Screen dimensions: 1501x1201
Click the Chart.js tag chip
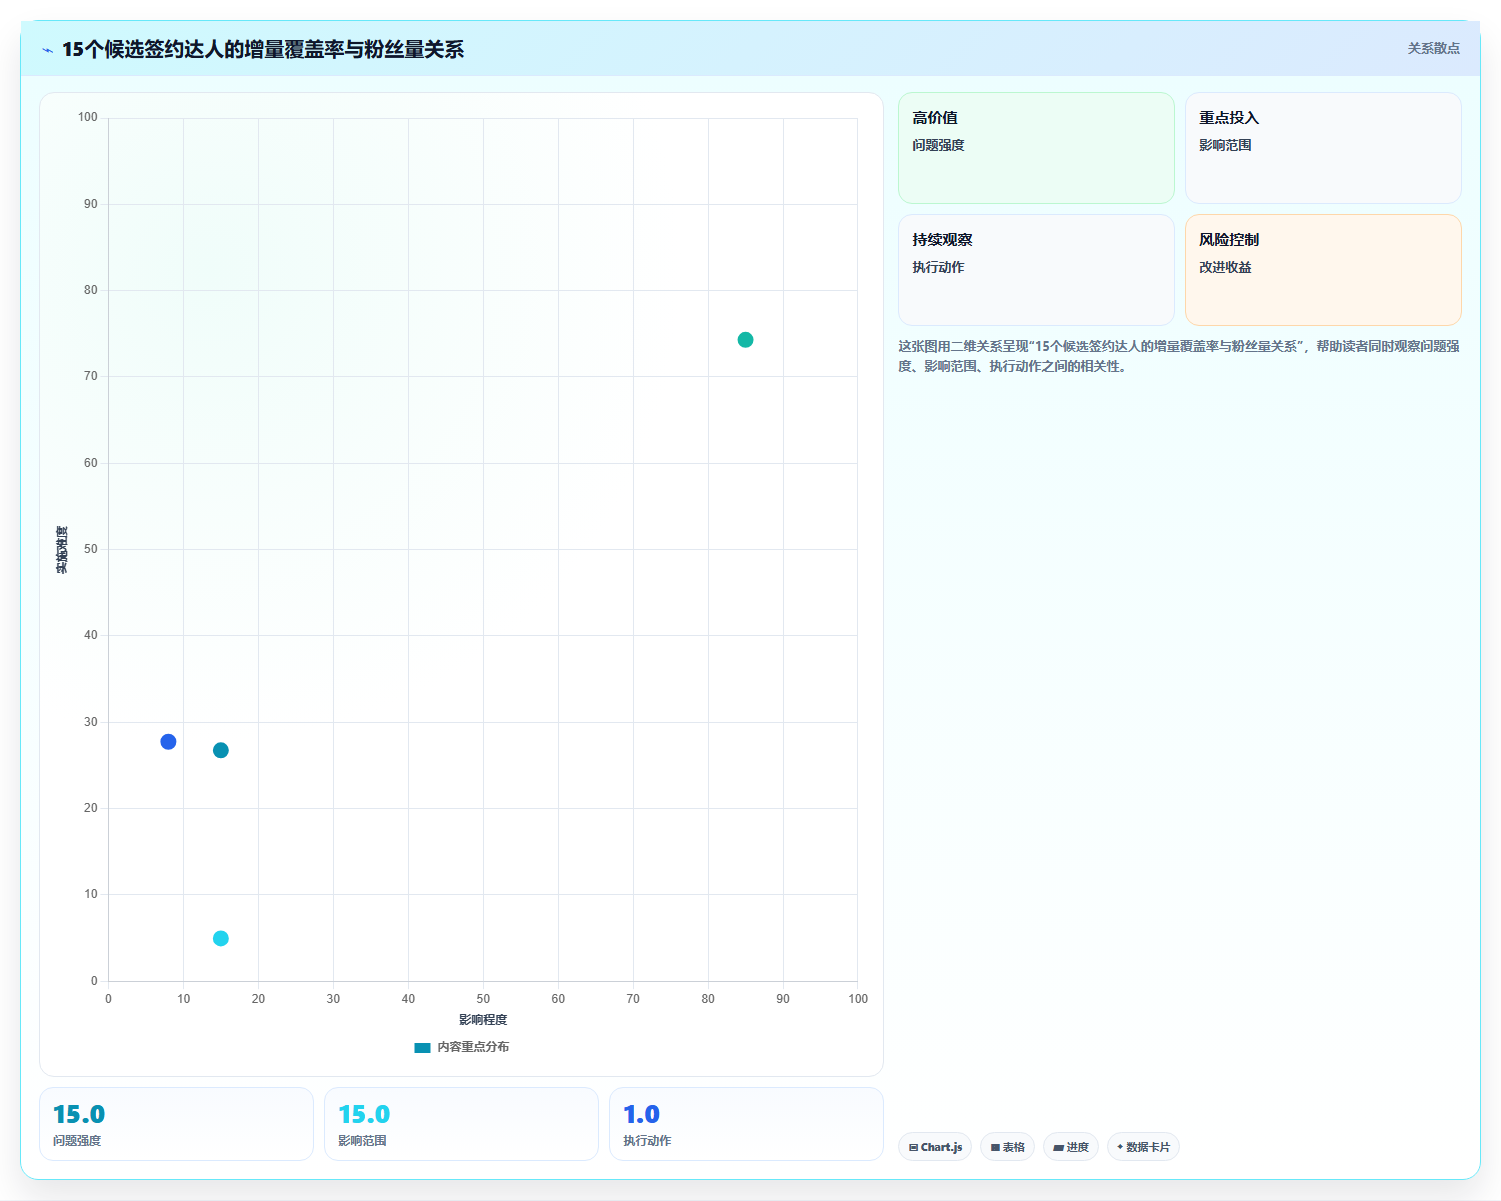(935, 1147)
